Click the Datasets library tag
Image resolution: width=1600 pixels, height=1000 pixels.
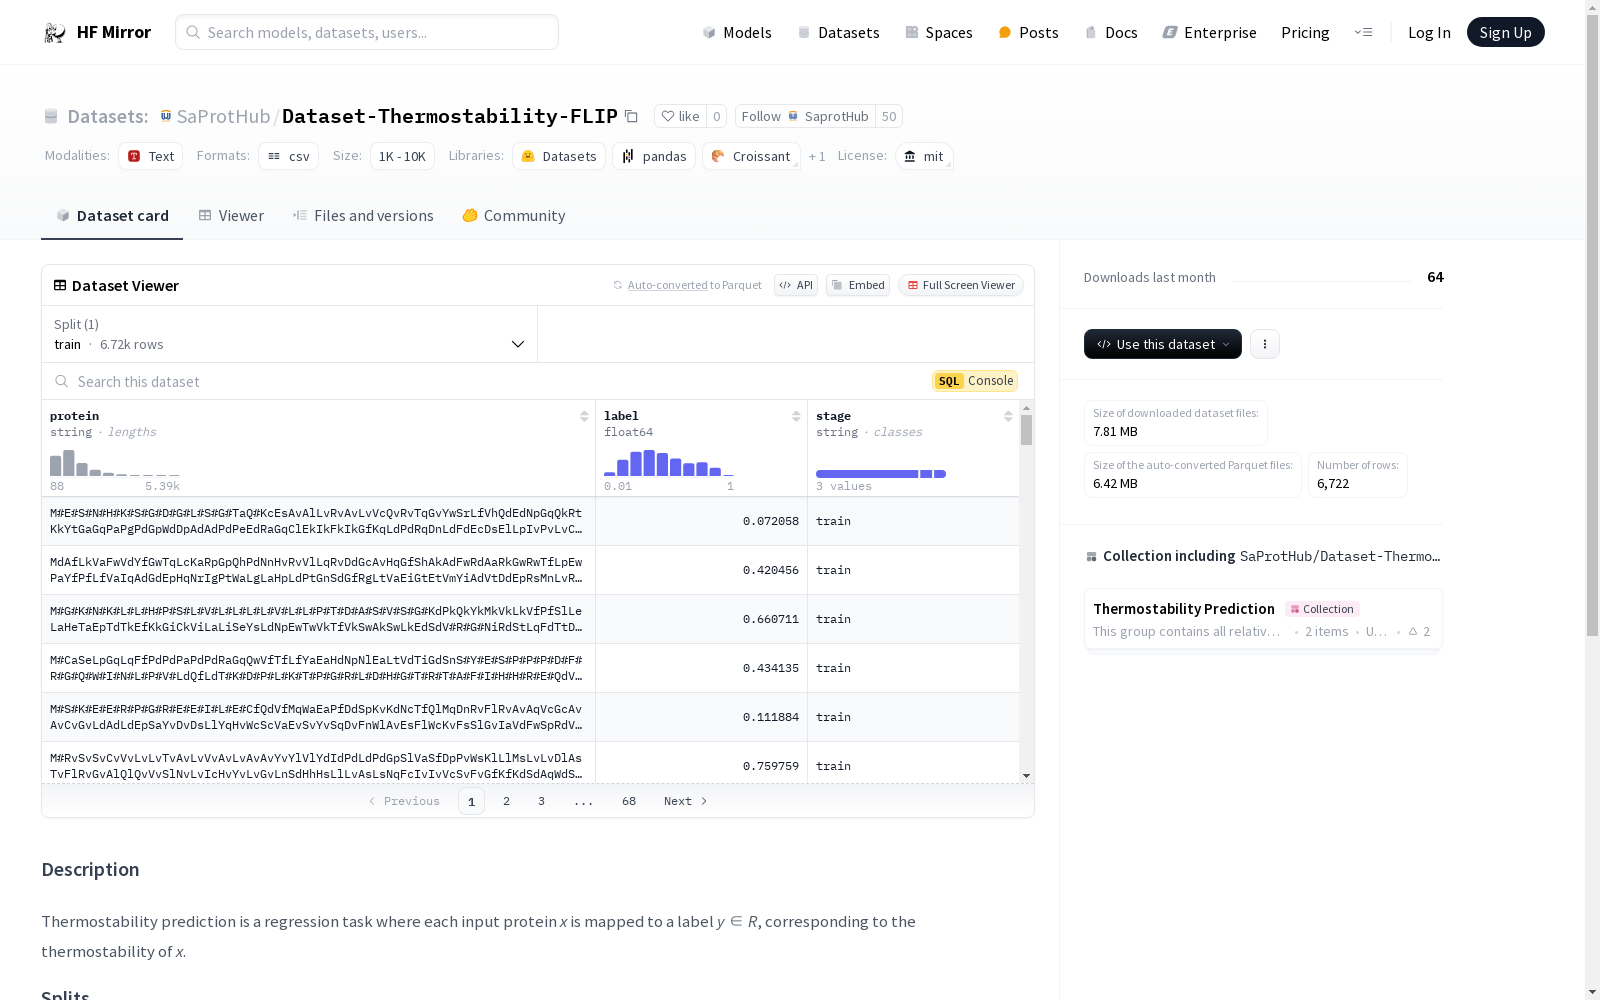[559, 156]
